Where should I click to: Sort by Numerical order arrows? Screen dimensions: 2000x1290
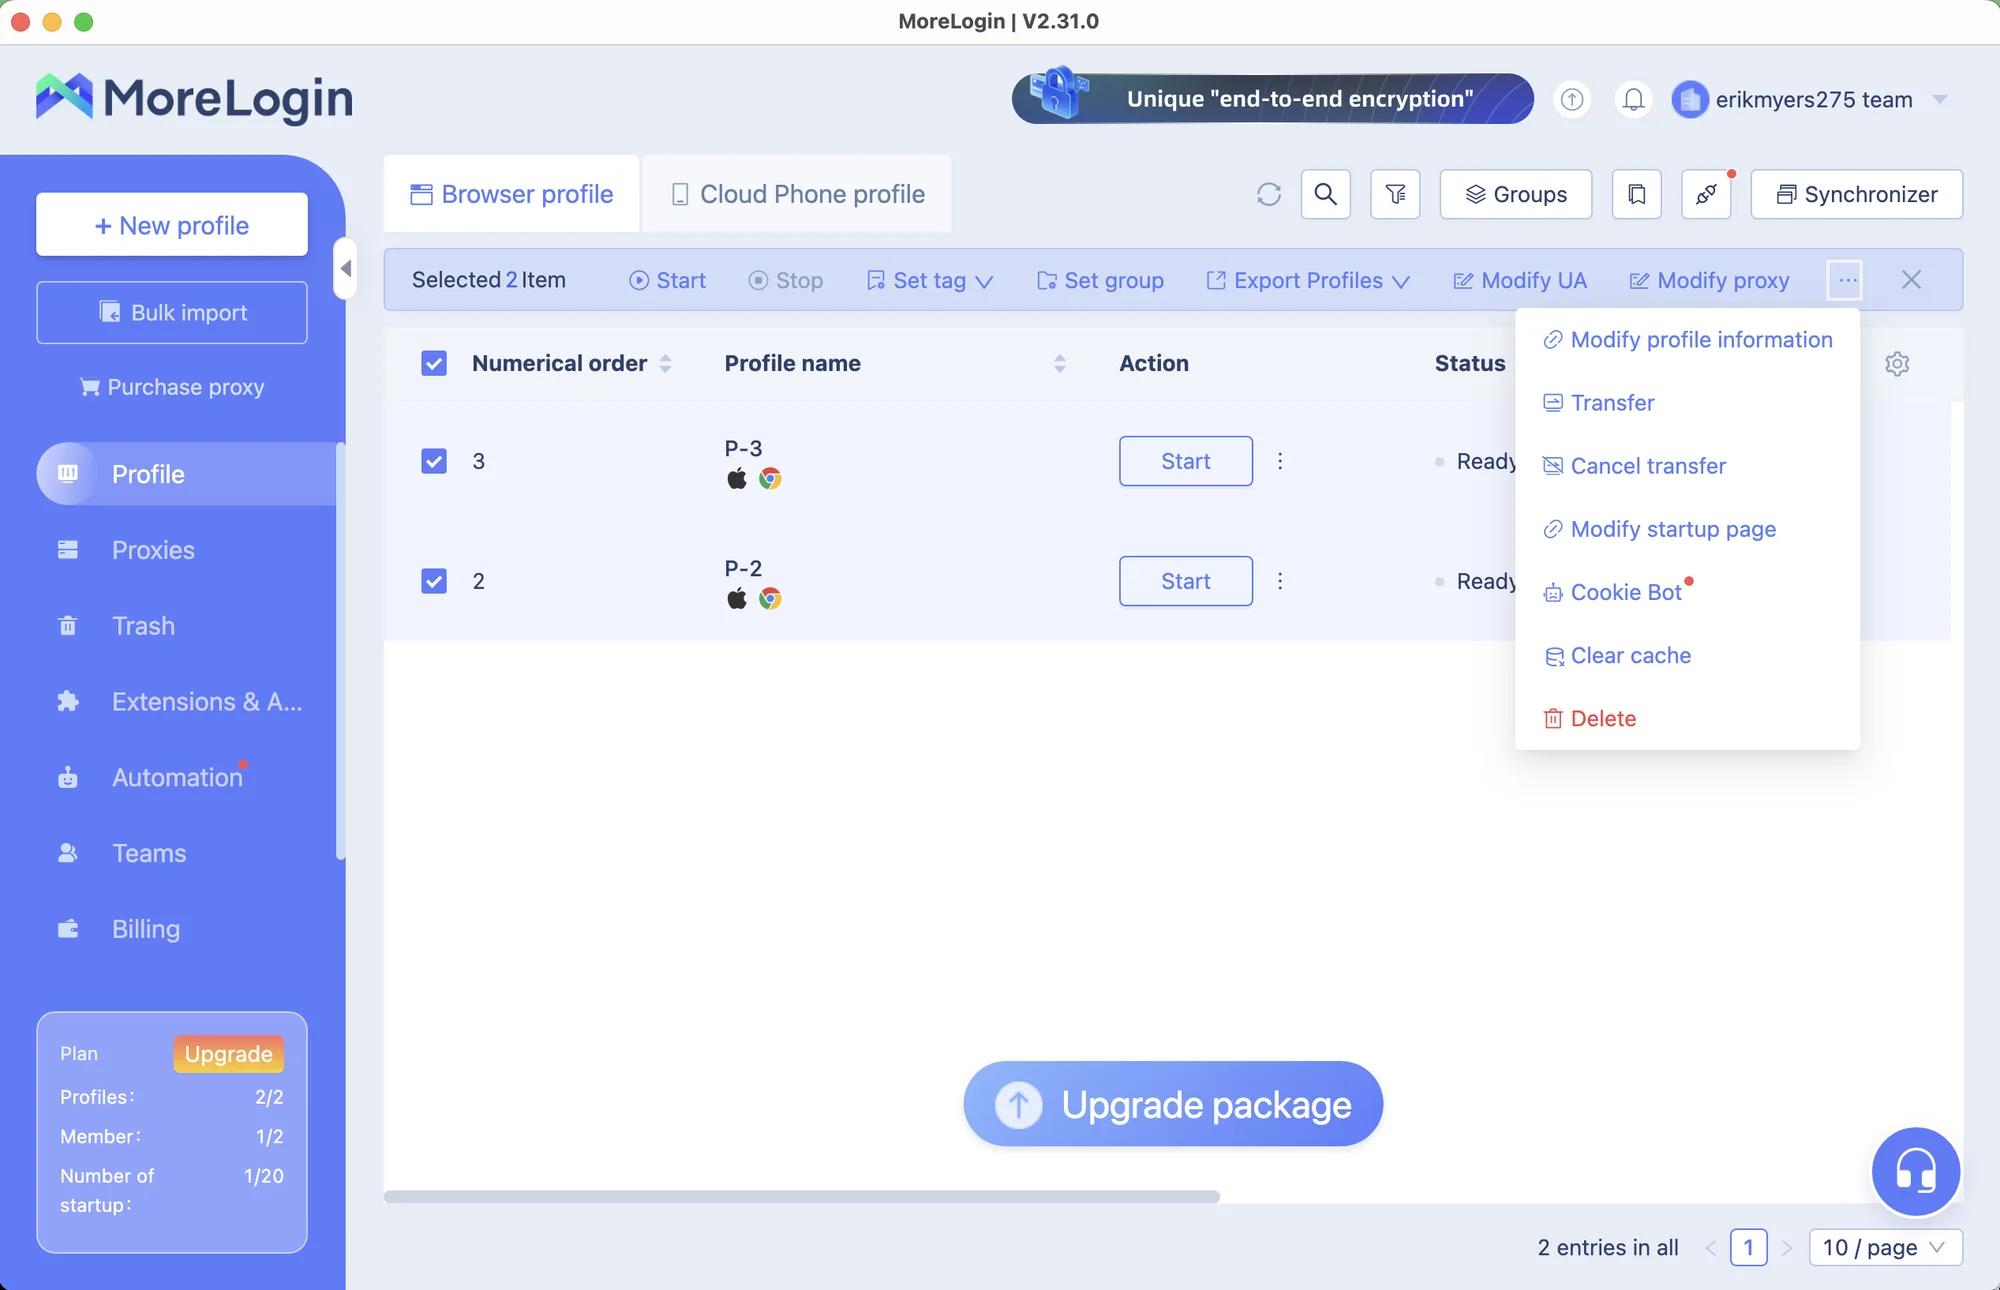click(665, 364)
